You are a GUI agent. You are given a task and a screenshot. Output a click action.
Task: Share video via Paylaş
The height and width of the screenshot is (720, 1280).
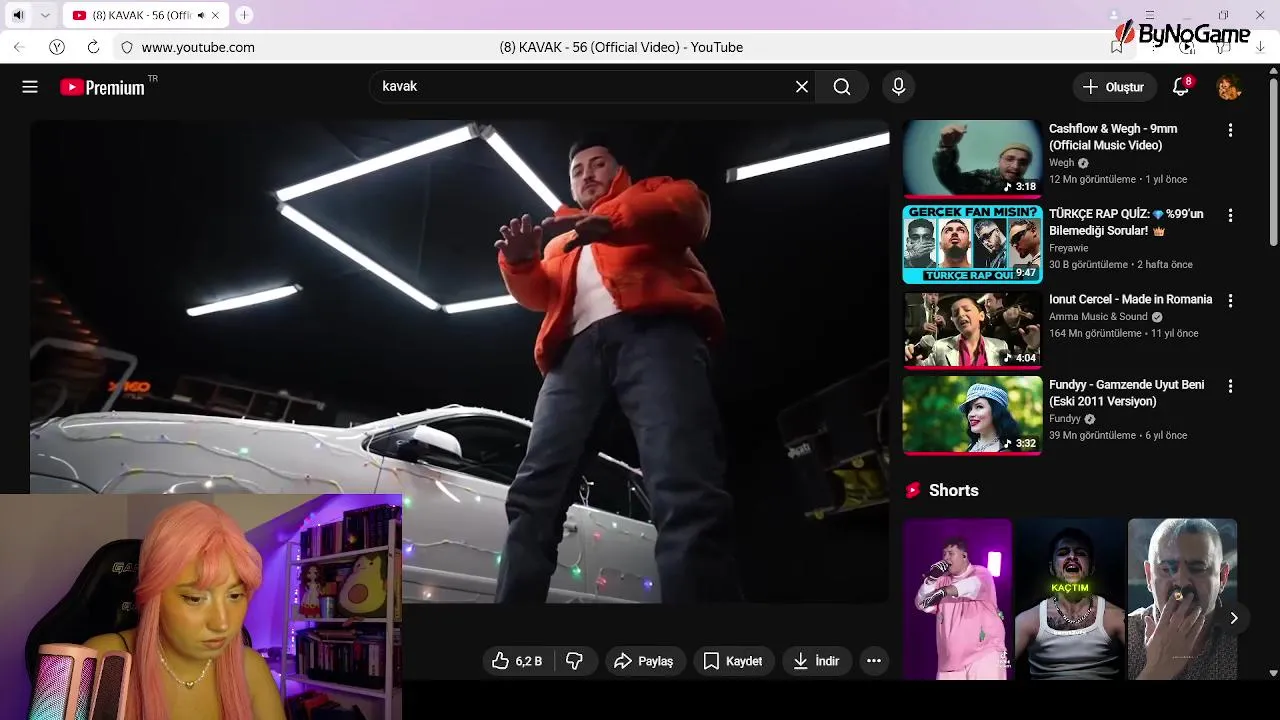[x=644, y=661]
